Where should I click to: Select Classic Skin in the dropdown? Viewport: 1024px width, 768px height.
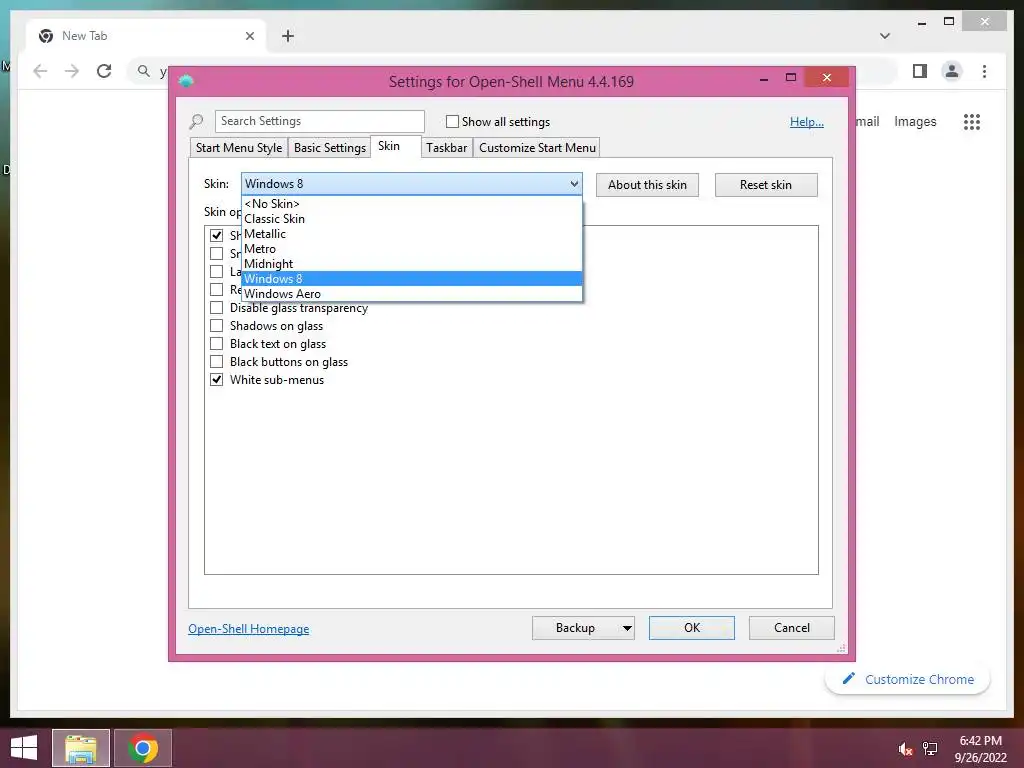pos(411,219)
